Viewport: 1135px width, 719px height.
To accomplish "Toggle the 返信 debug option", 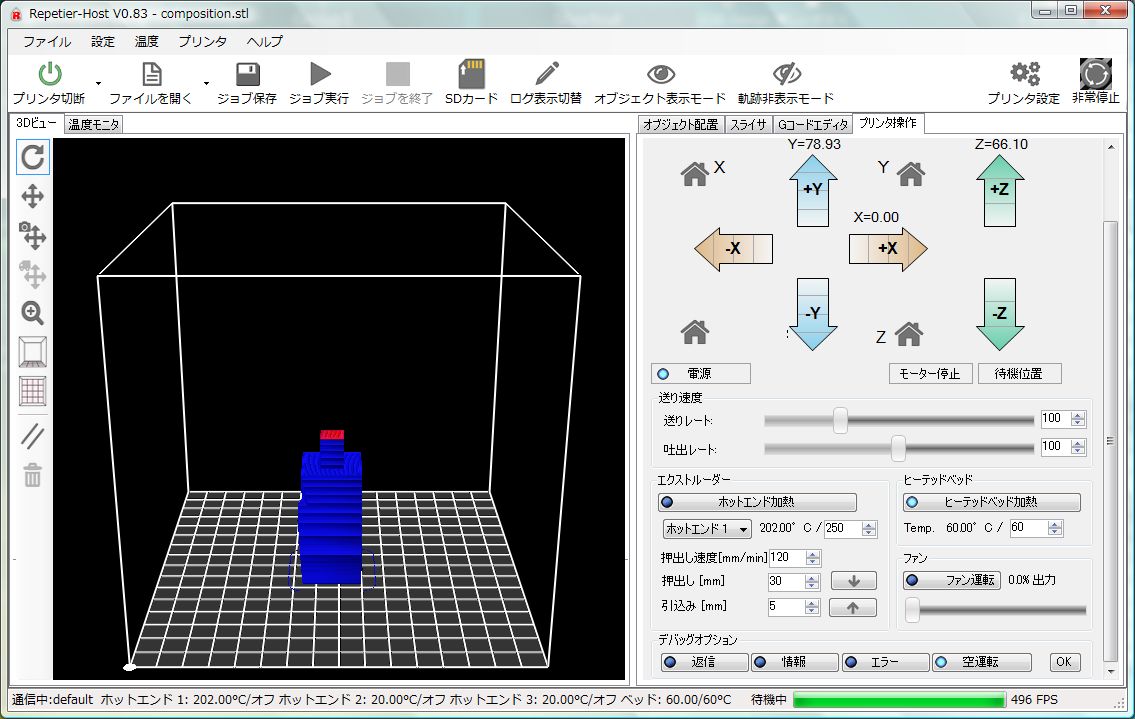I will tap(704, 662).
